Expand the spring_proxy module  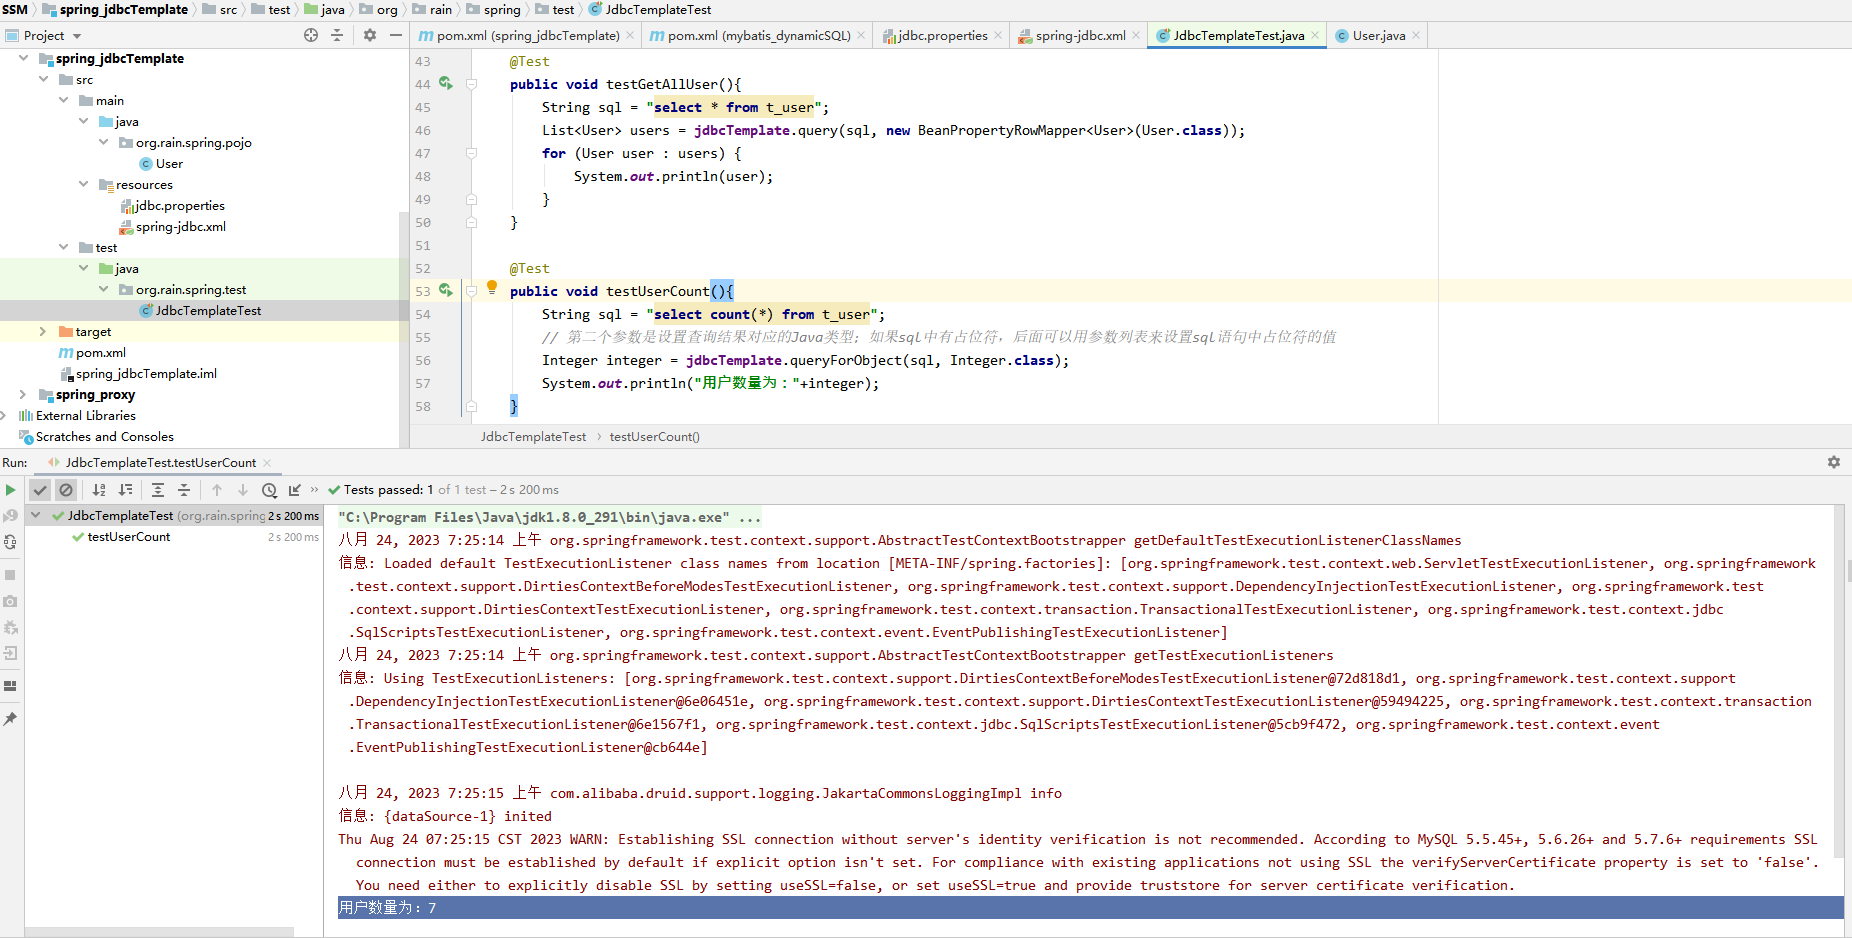tap(23, 394)
